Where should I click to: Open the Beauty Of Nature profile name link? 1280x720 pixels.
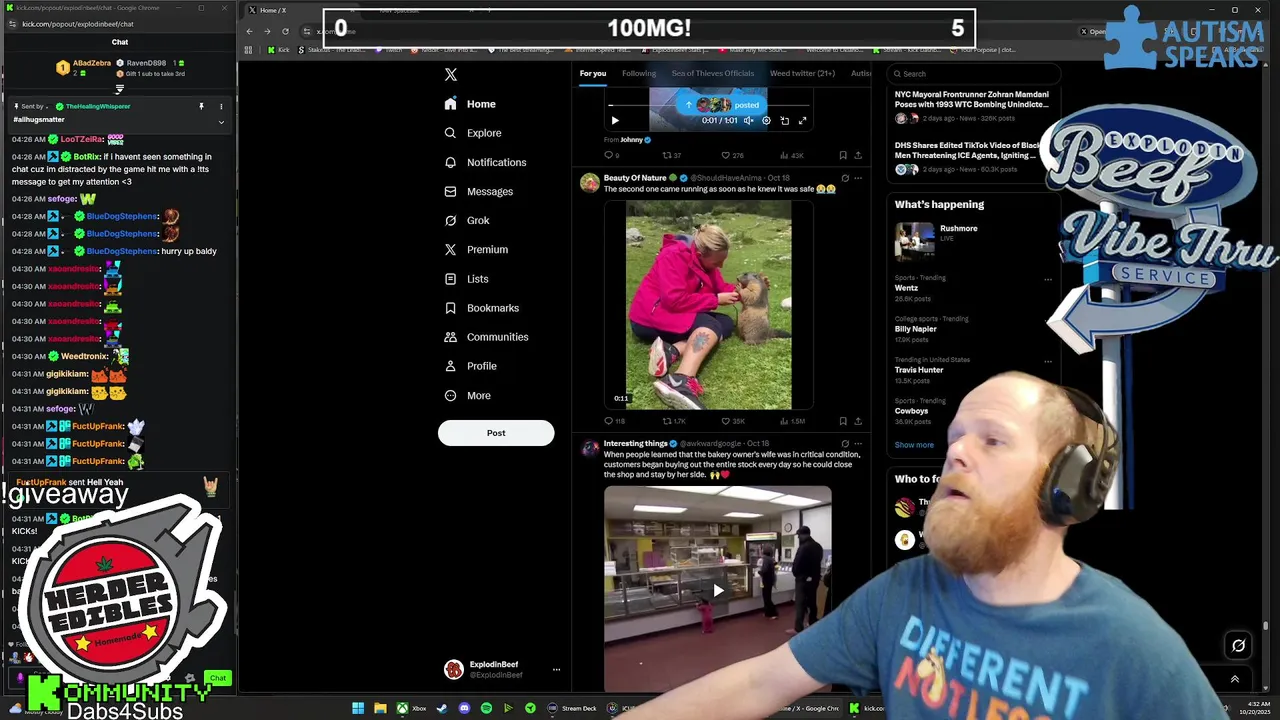point(635,178)
